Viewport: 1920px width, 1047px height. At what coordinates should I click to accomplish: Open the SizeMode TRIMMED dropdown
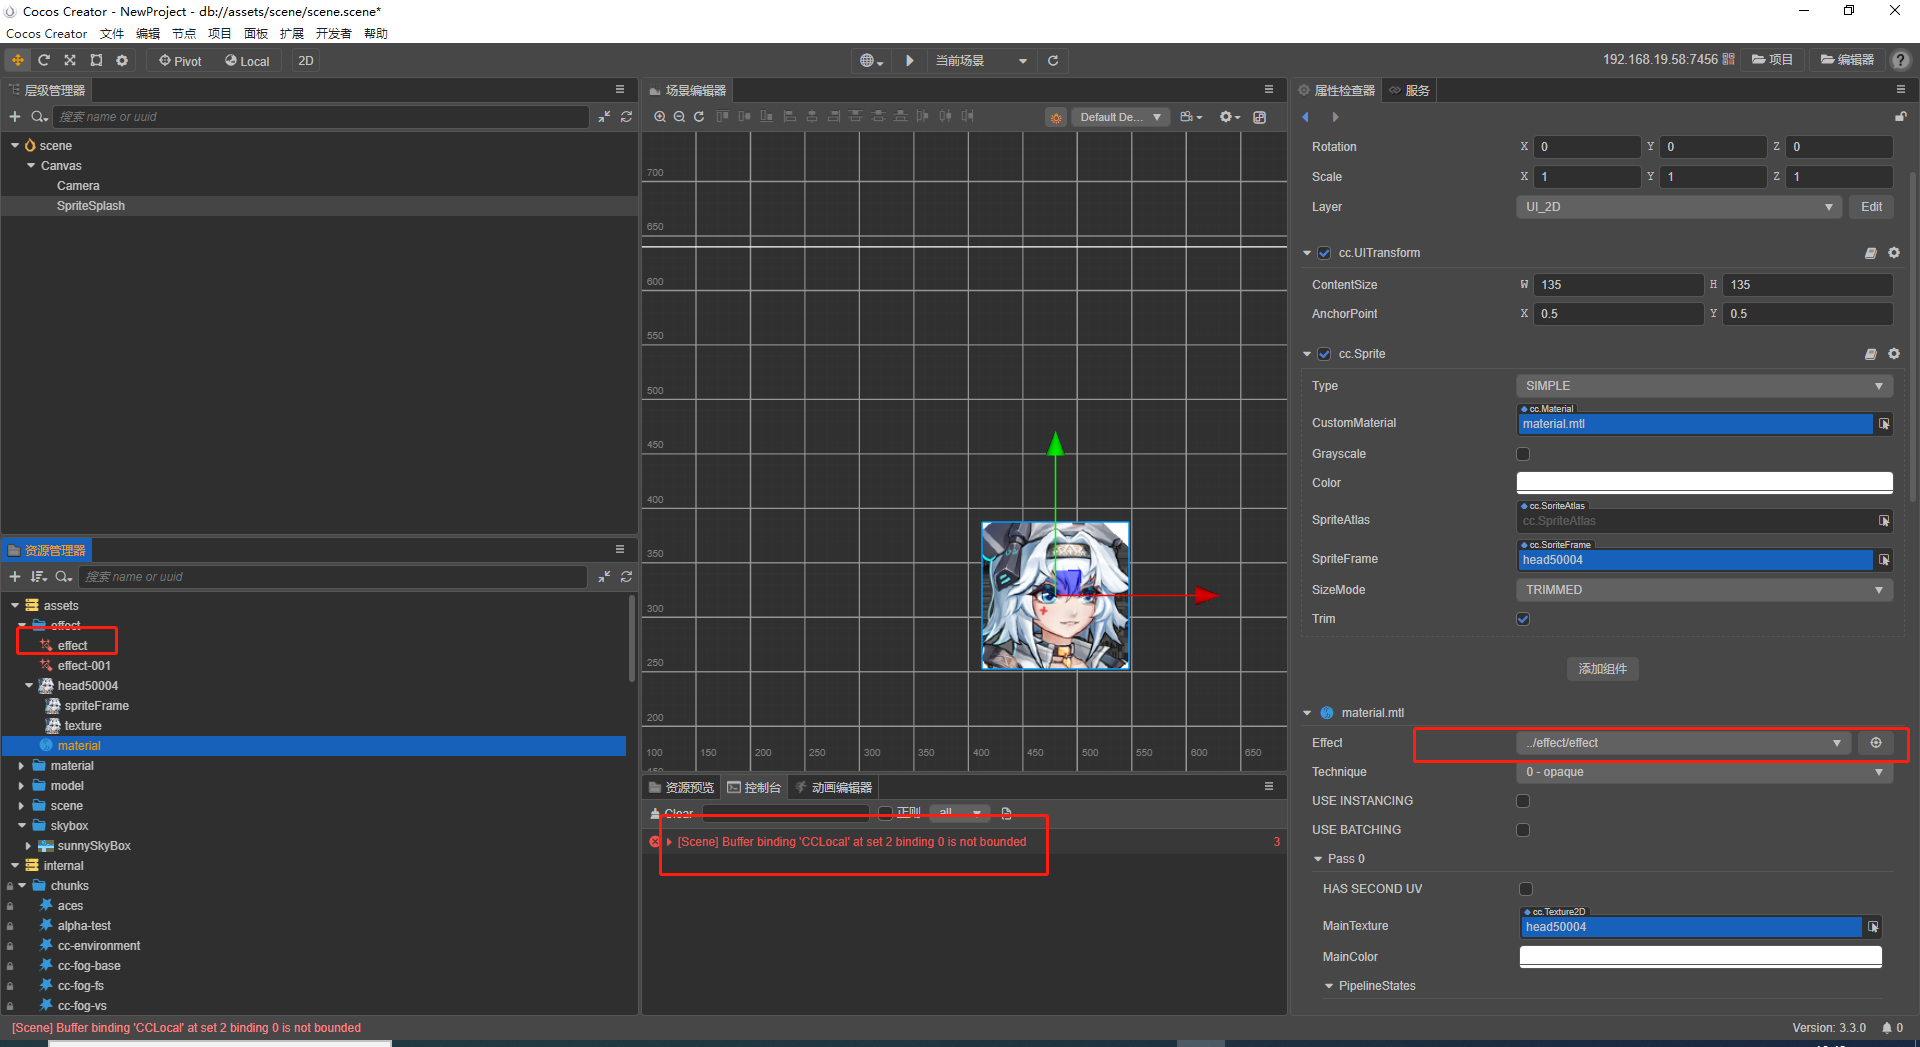1704,590
